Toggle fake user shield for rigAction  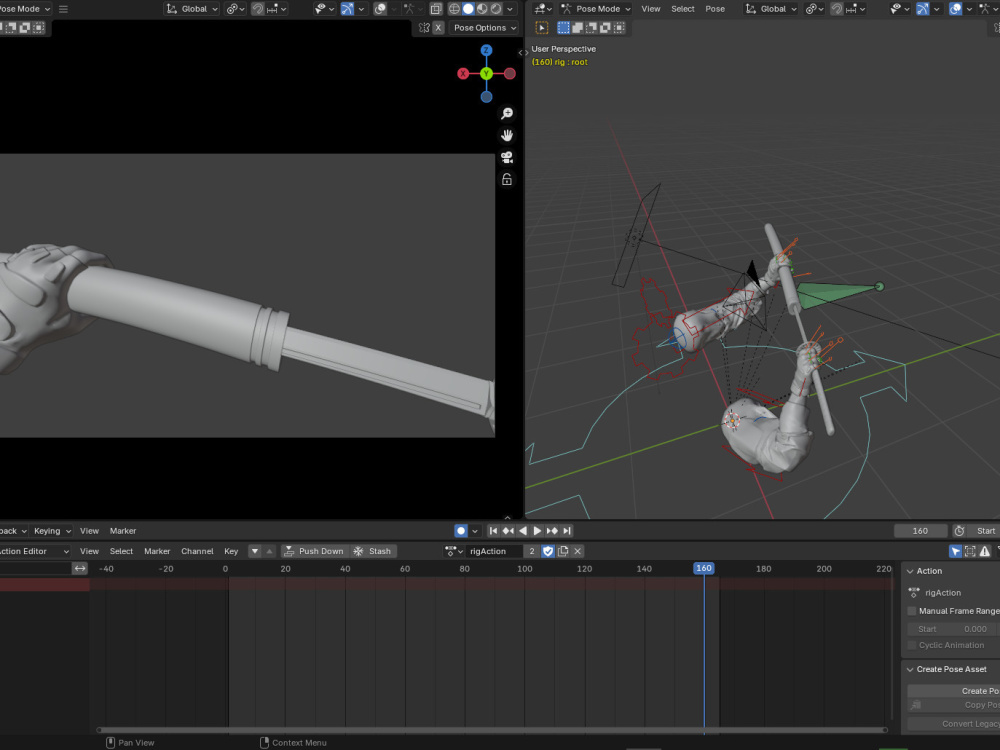tap(548, 551)
